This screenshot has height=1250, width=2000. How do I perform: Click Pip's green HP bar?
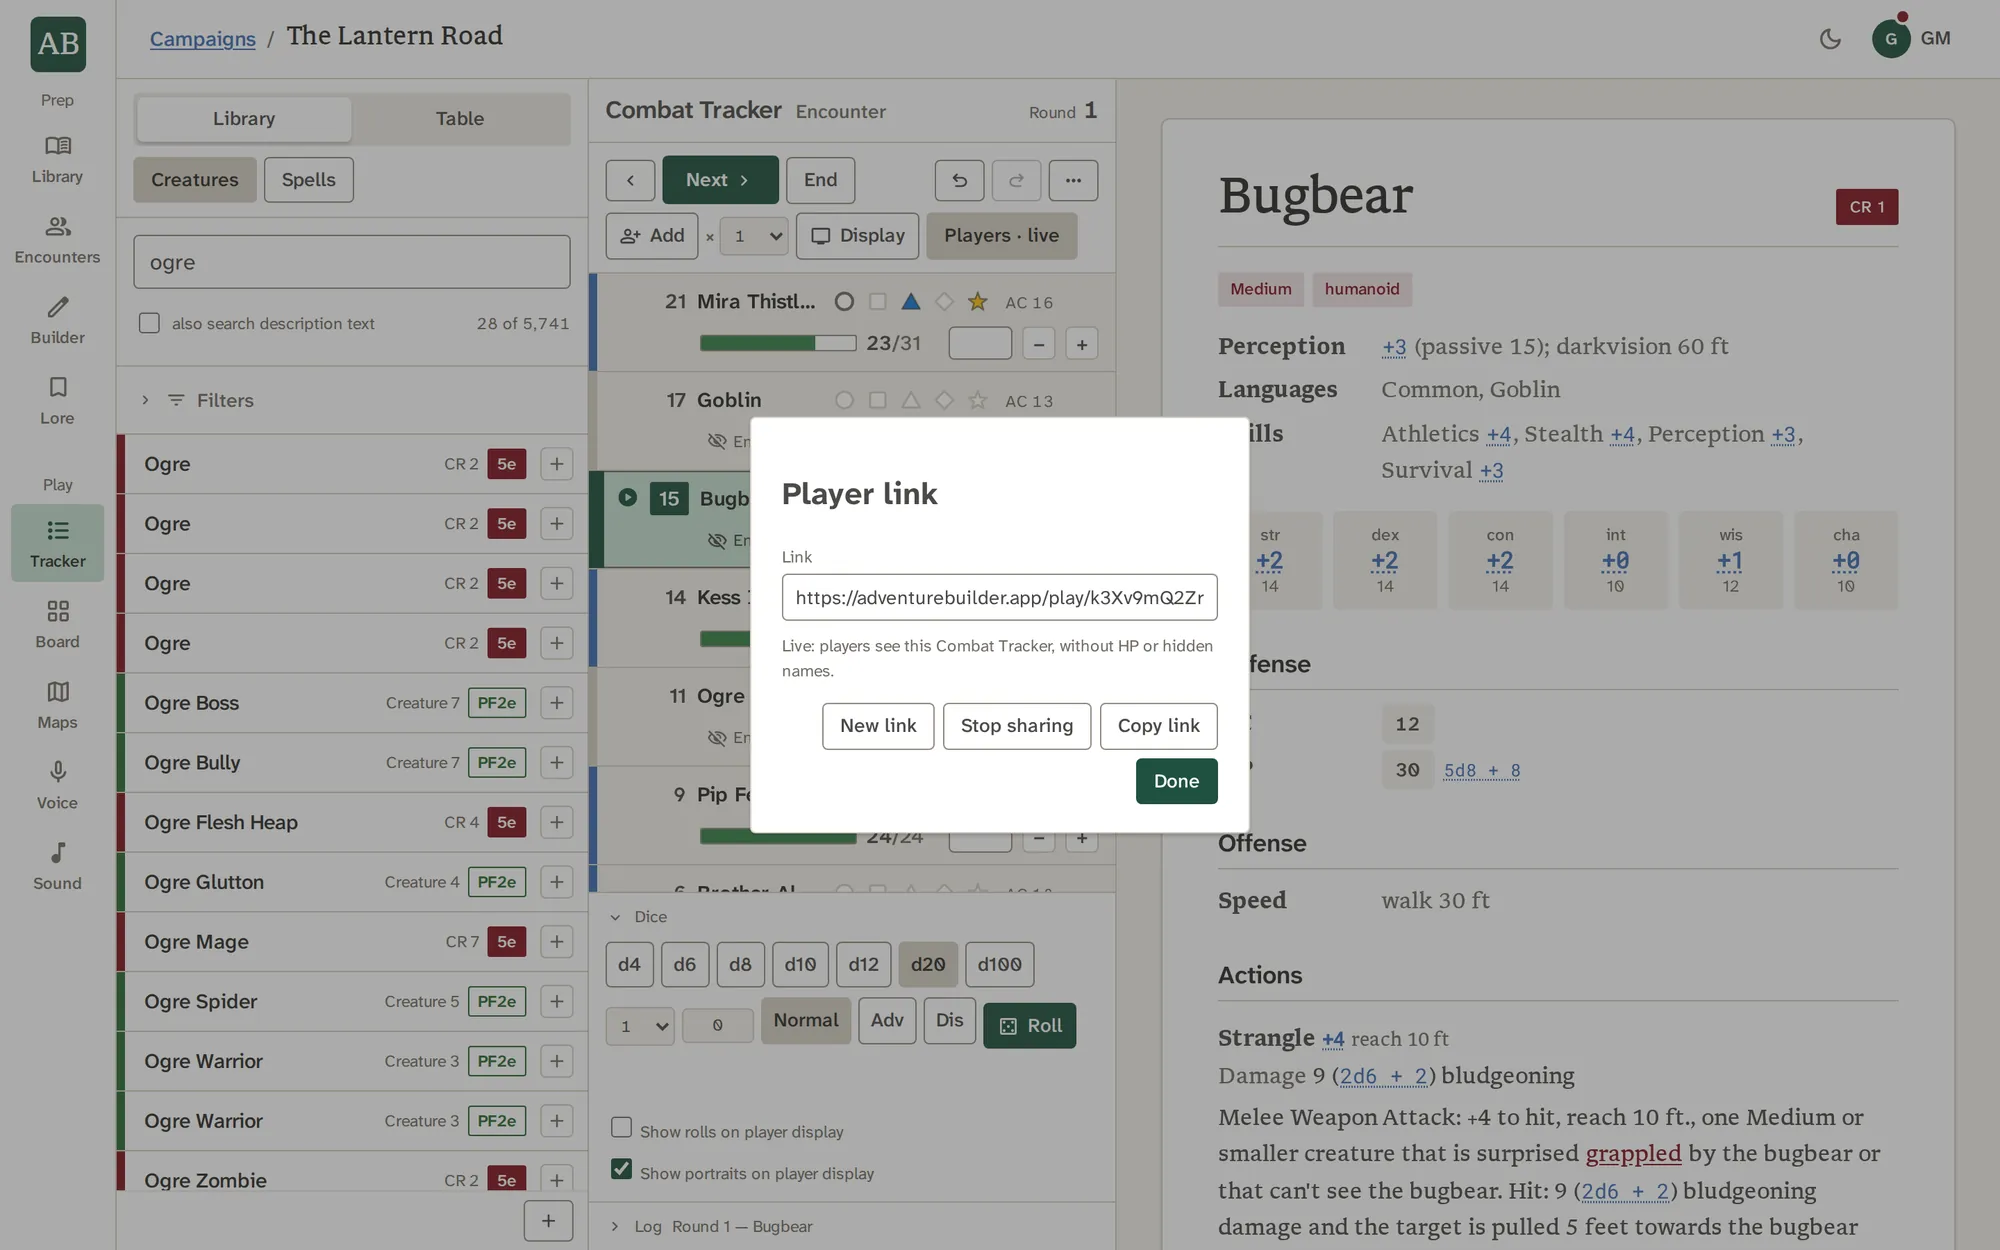[778, 838]
